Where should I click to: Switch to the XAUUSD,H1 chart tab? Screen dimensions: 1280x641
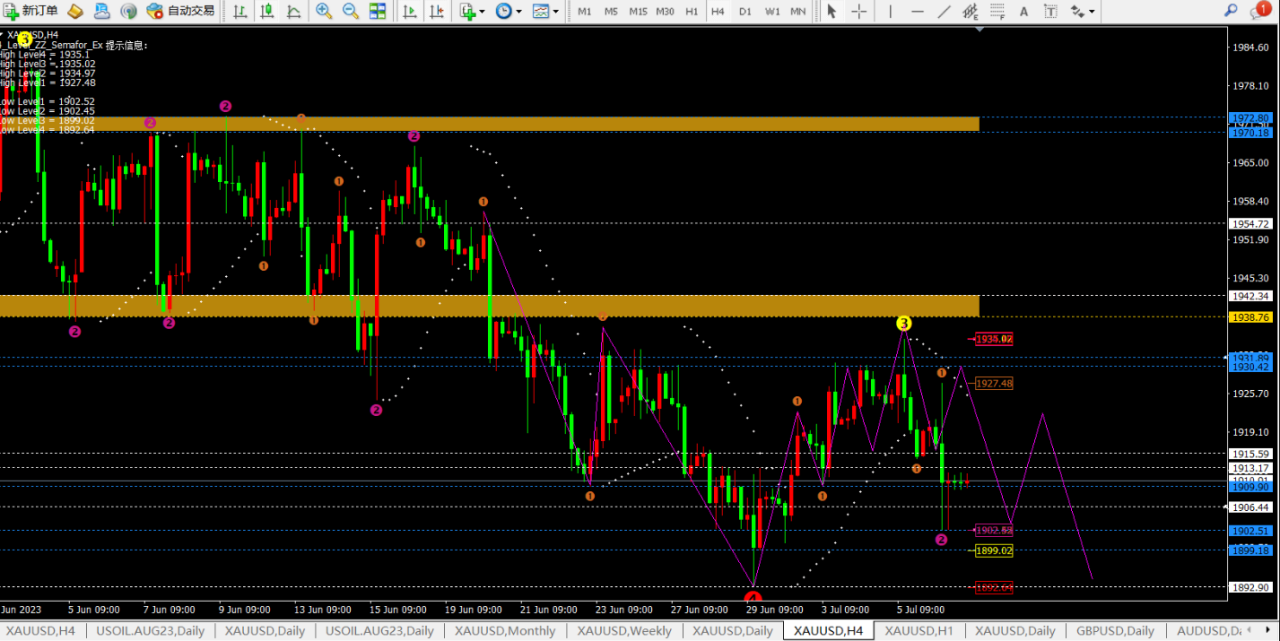(x=919, y=631)
